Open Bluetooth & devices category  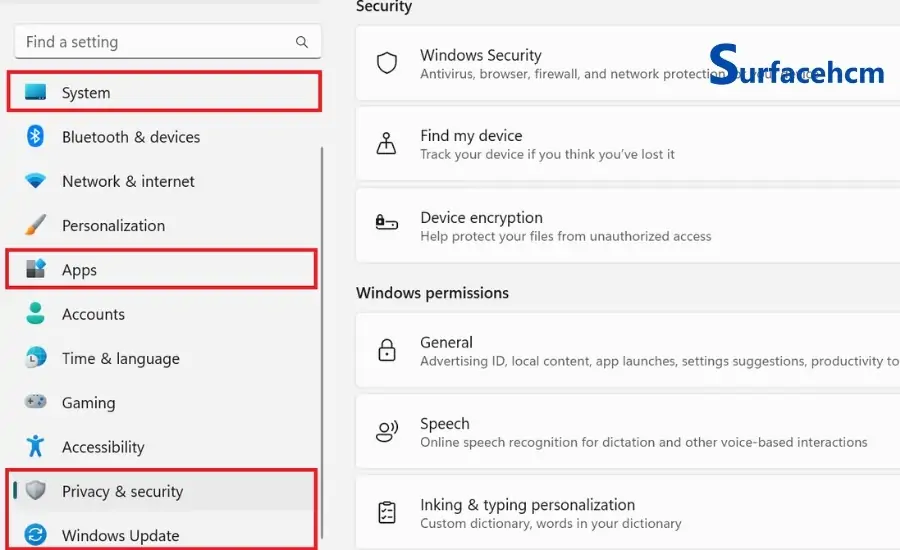click(x=164, y=137)
